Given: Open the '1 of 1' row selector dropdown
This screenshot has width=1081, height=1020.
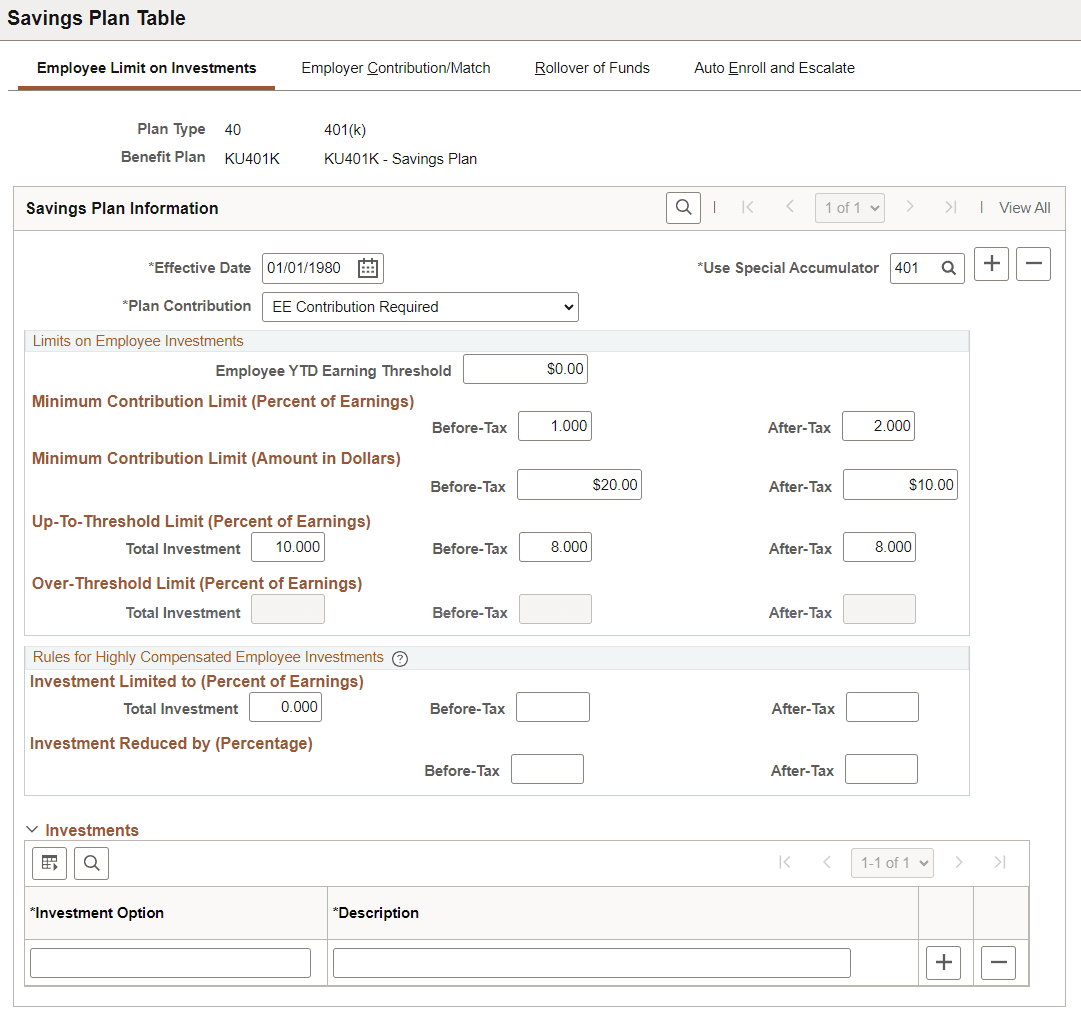Looking at the screenshot, I should pos(849,207).
